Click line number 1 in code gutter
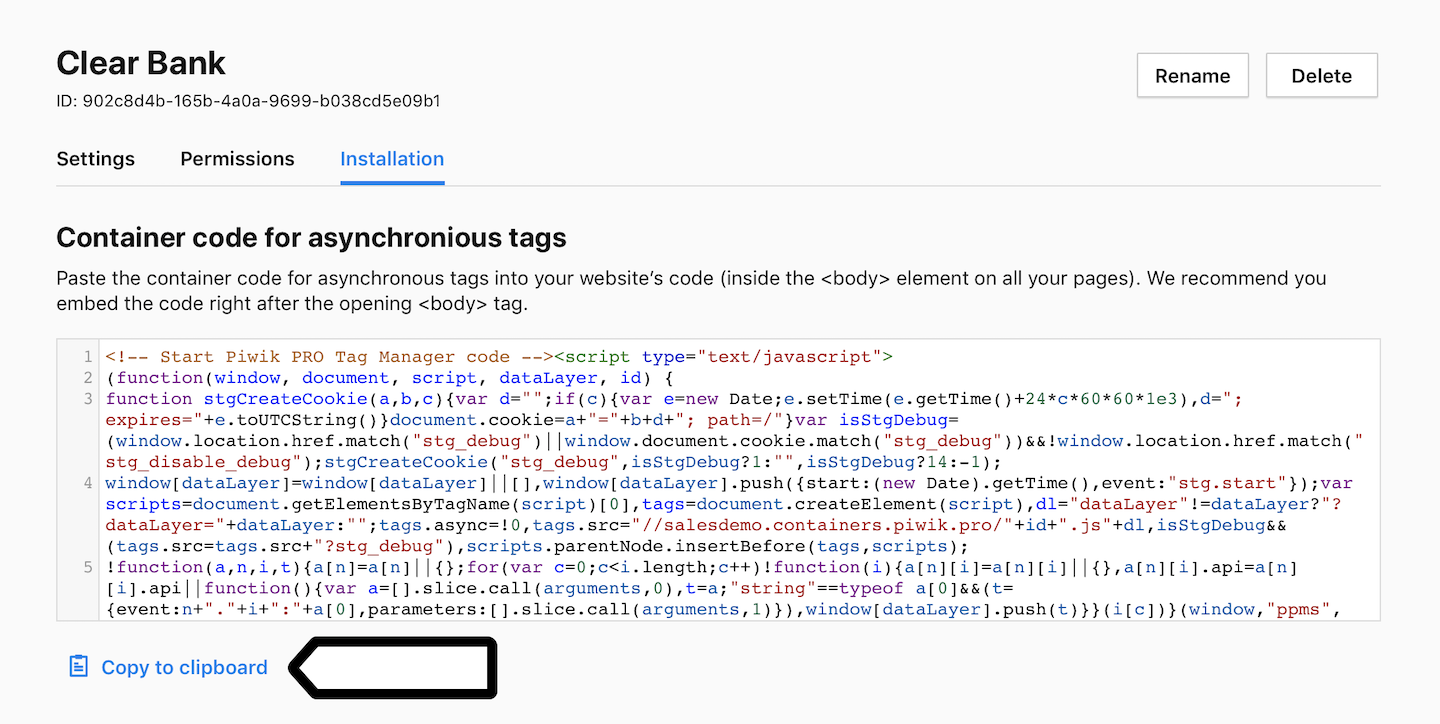 point(88,357)
